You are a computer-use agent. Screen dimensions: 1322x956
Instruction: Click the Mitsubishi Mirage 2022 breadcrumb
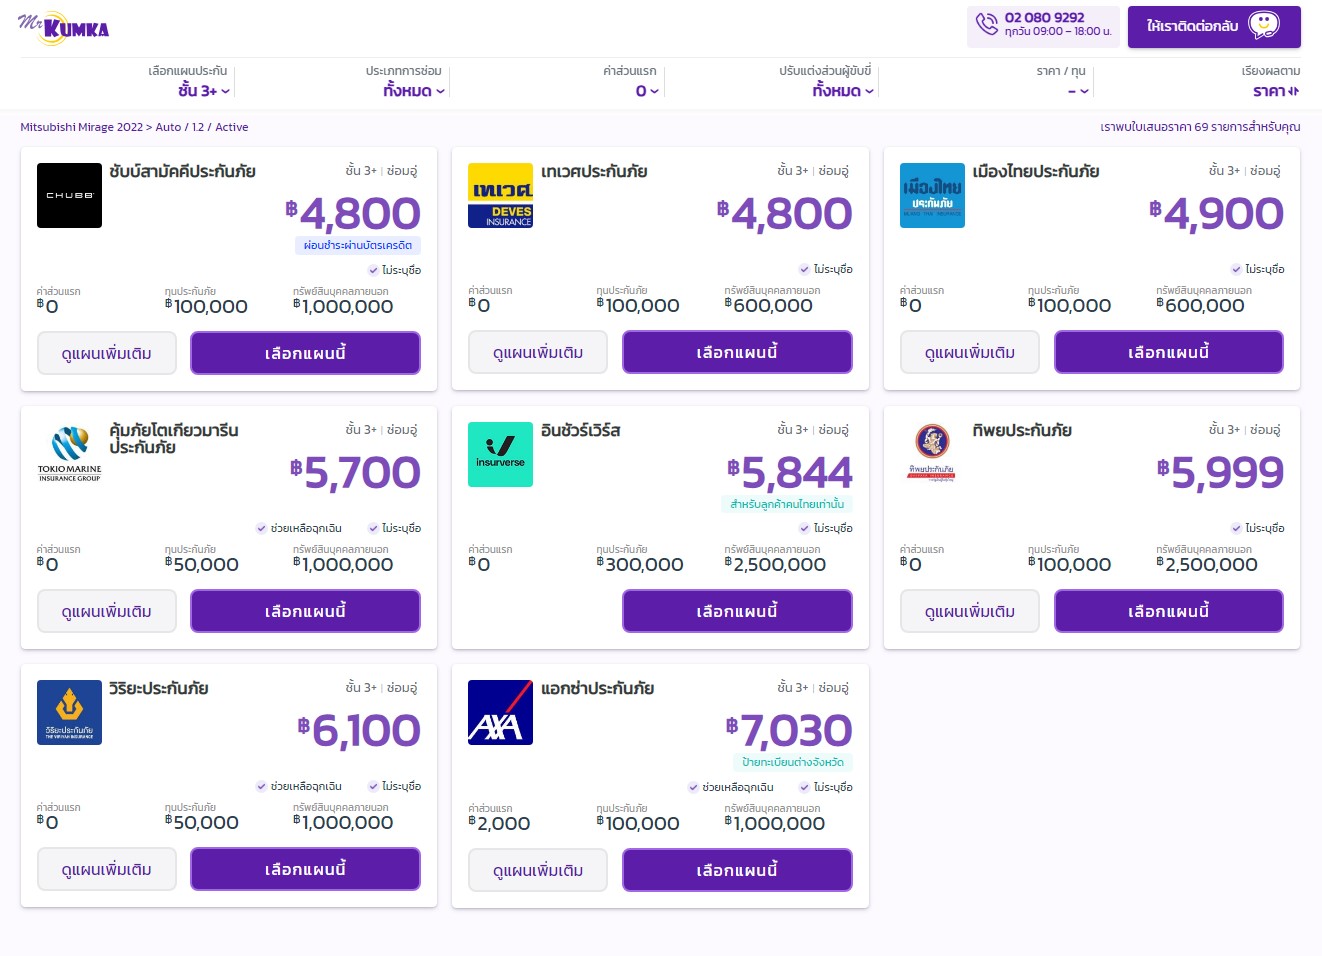pyautogui.click(x=82, y=127)
